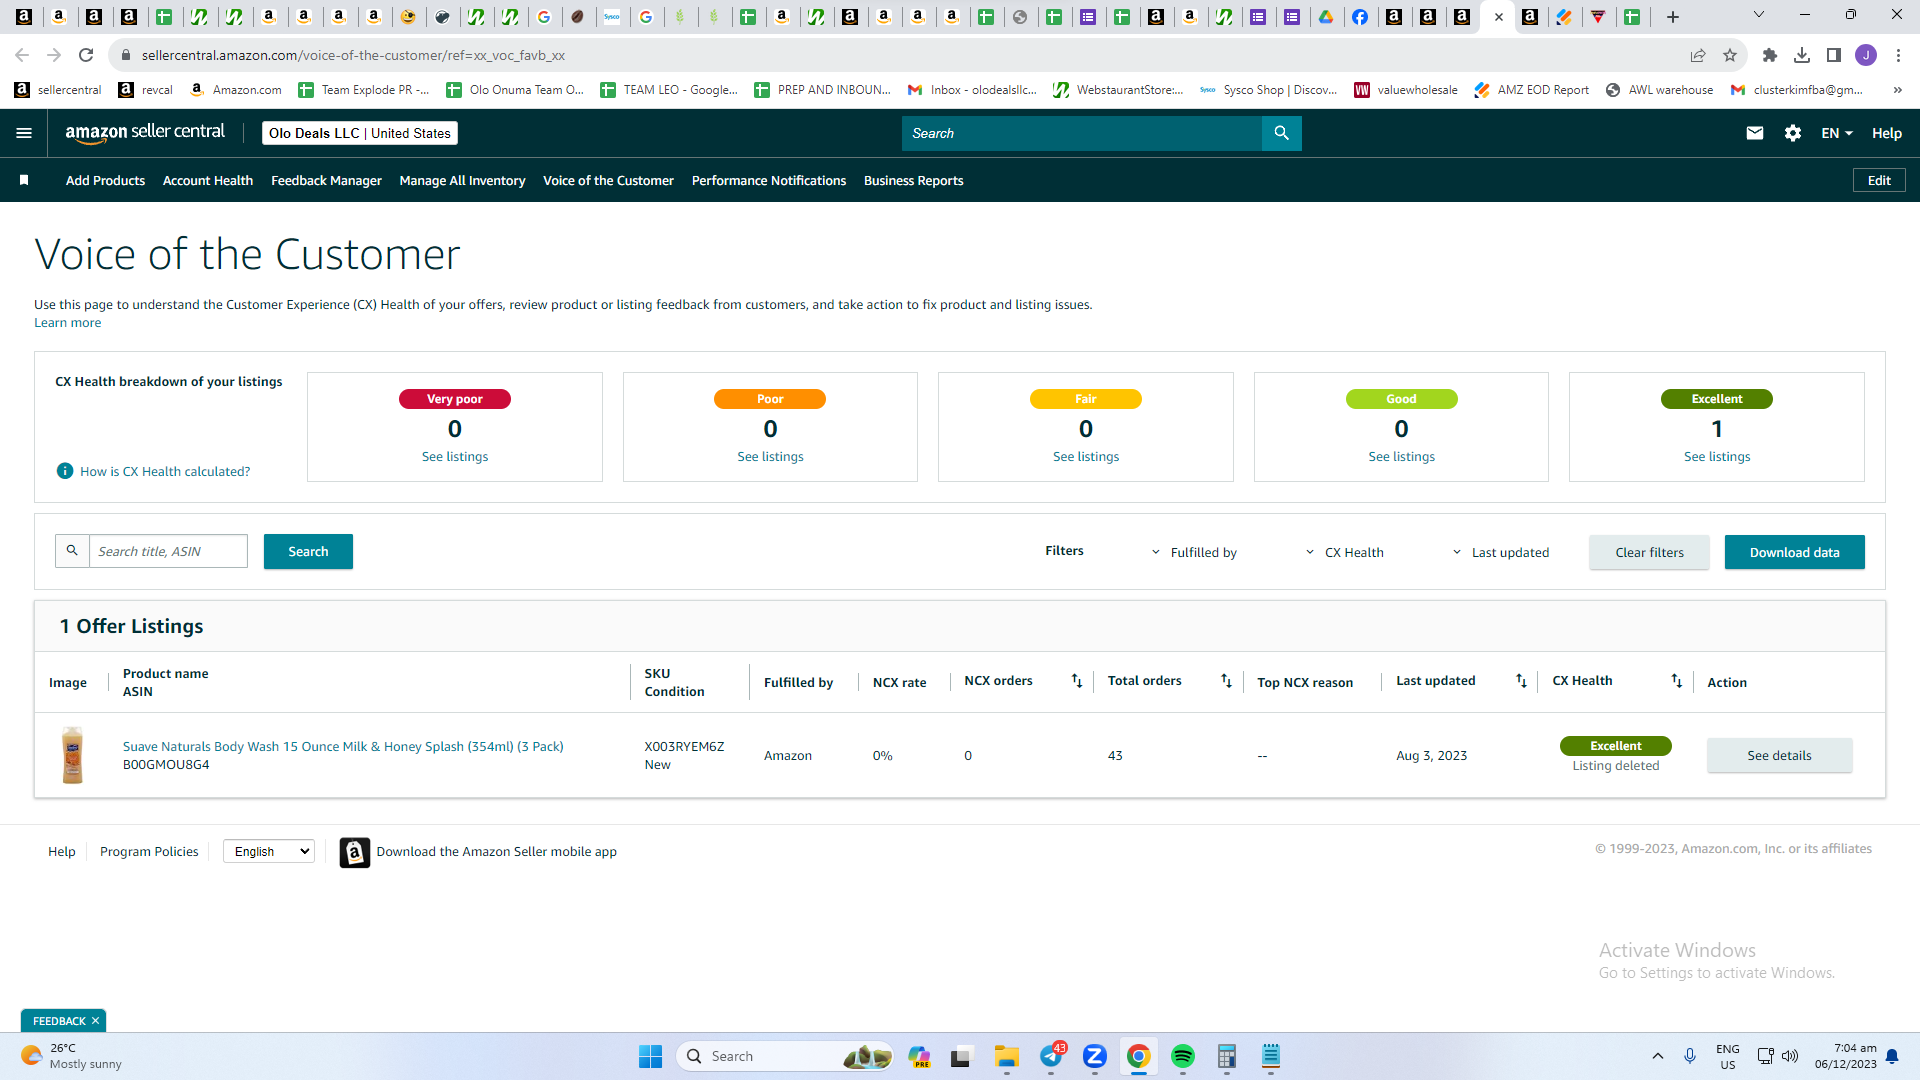1920x1080 pixels.
Task: Click the search magnifier button in header
Action: [1281, 133]
